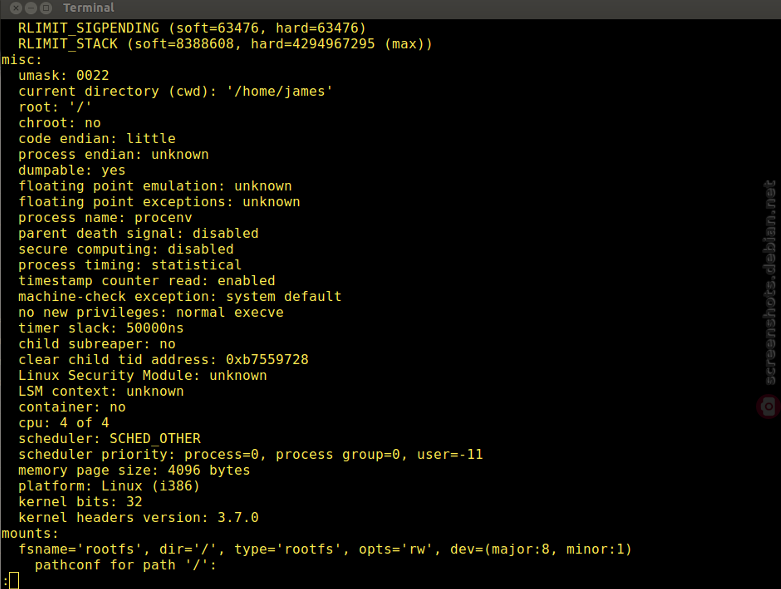Click the 'misc:' section heading
Screen dimensions: 781x589
[21, 60]
